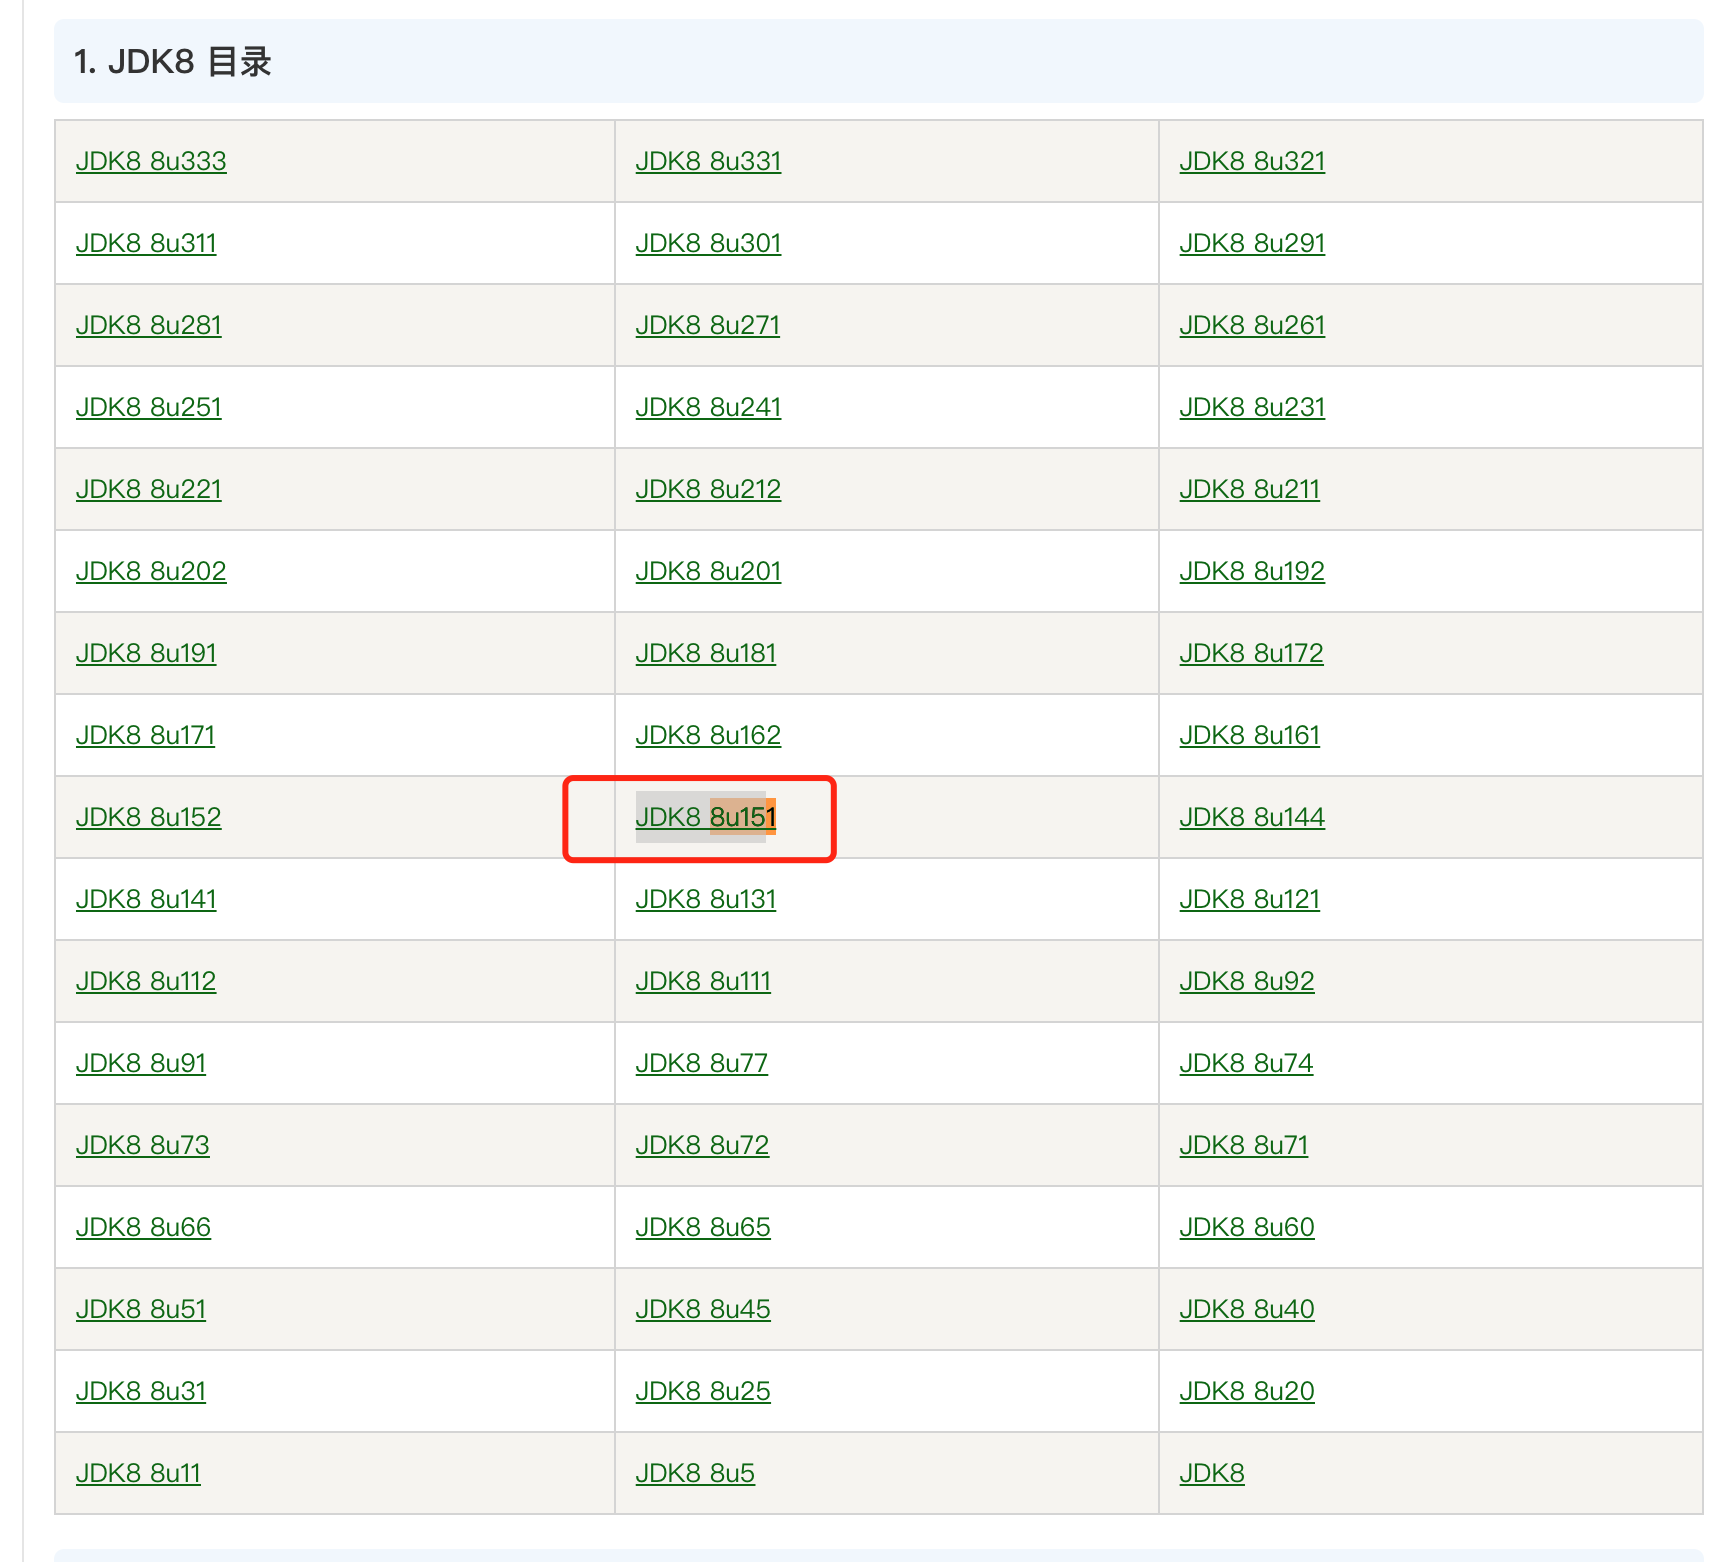
Task: Click the JDK8 8u71 link
Action: (x=1244, y=1145)
